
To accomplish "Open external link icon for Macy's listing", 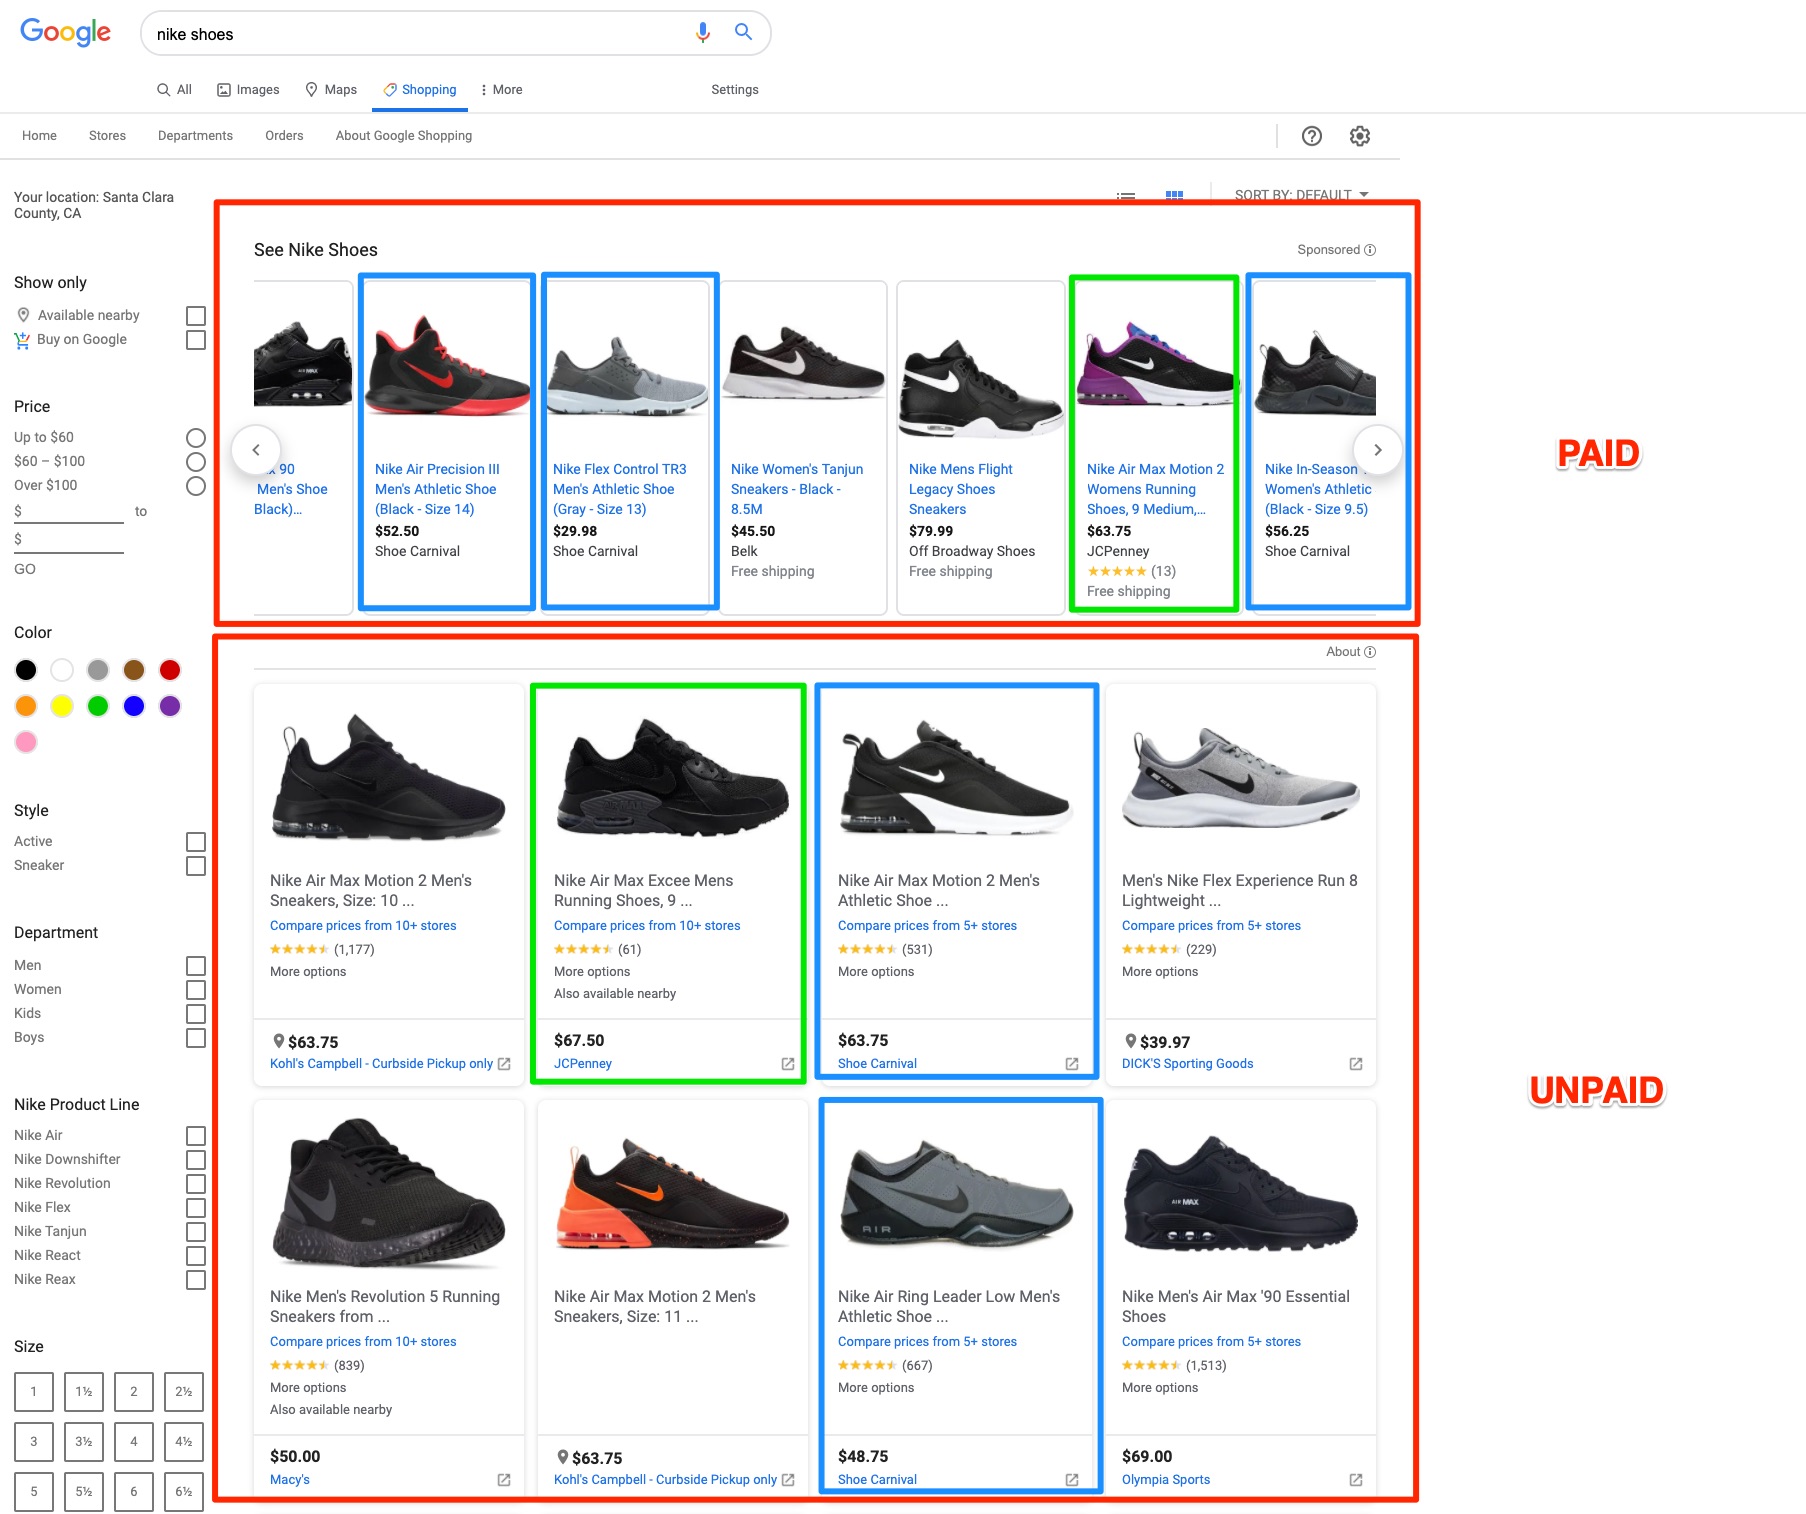I will [504, 1480].
